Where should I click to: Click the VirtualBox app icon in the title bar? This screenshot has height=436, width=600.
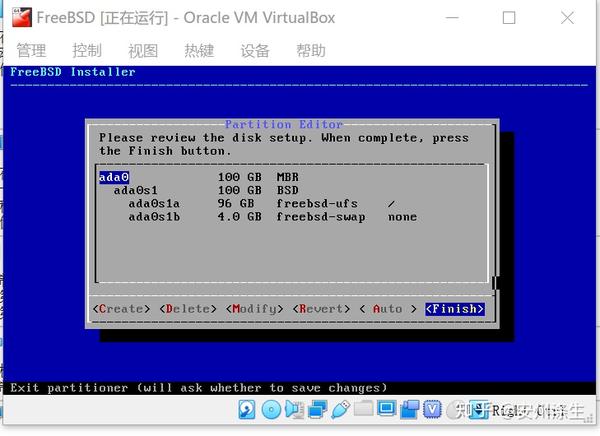coord(21,18)
